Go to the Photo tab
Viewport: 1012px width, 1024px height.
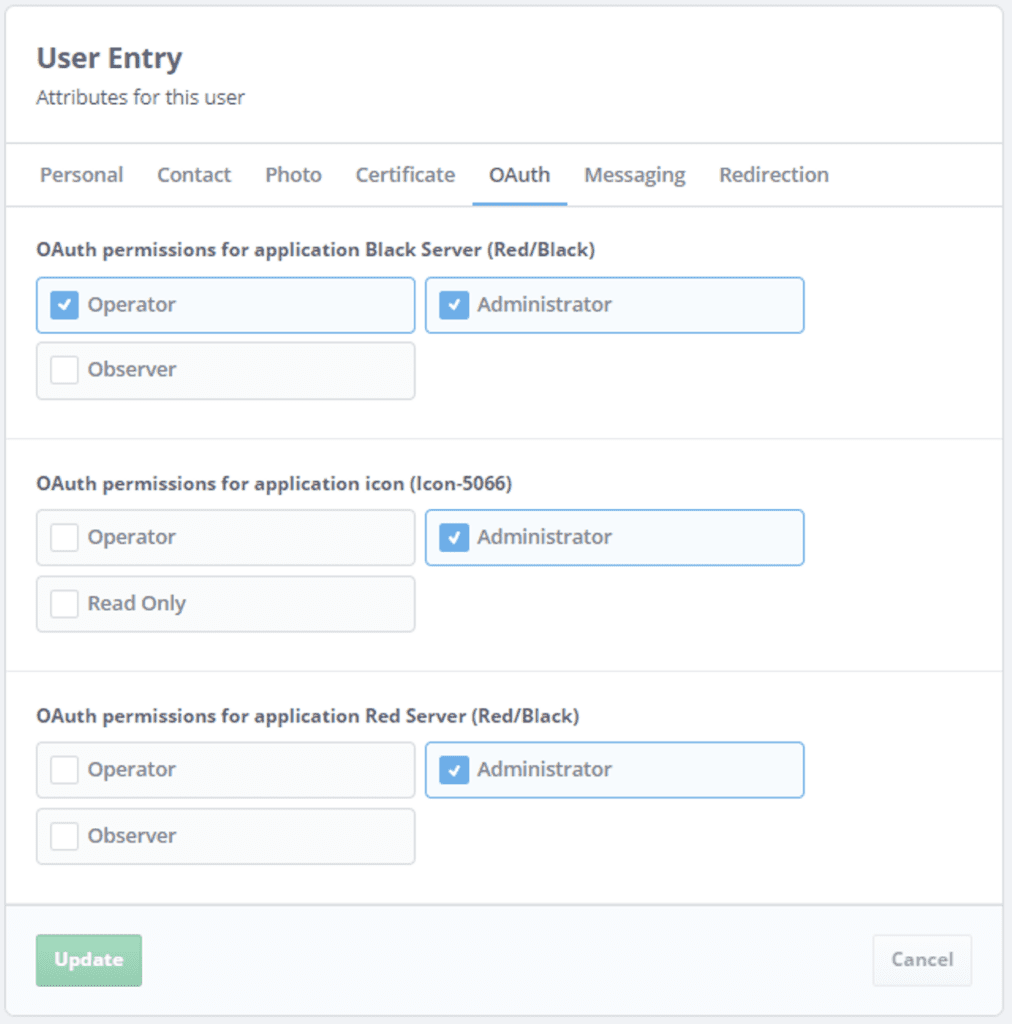(x=293, y=175)
